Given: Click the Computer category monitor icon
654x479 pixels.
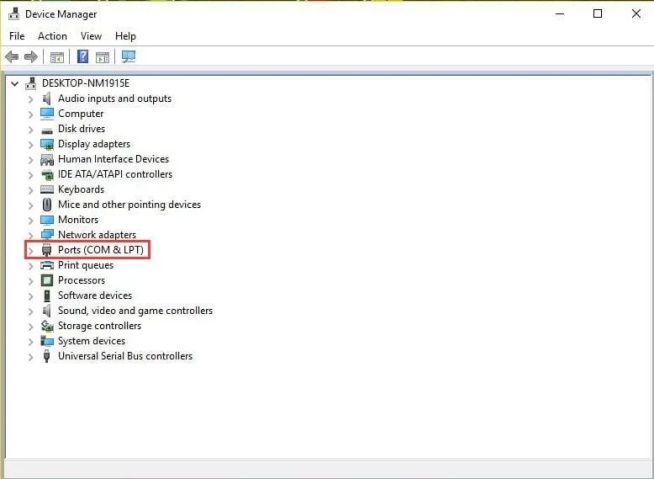Looking at the screenshot, I should coord(47,113).
